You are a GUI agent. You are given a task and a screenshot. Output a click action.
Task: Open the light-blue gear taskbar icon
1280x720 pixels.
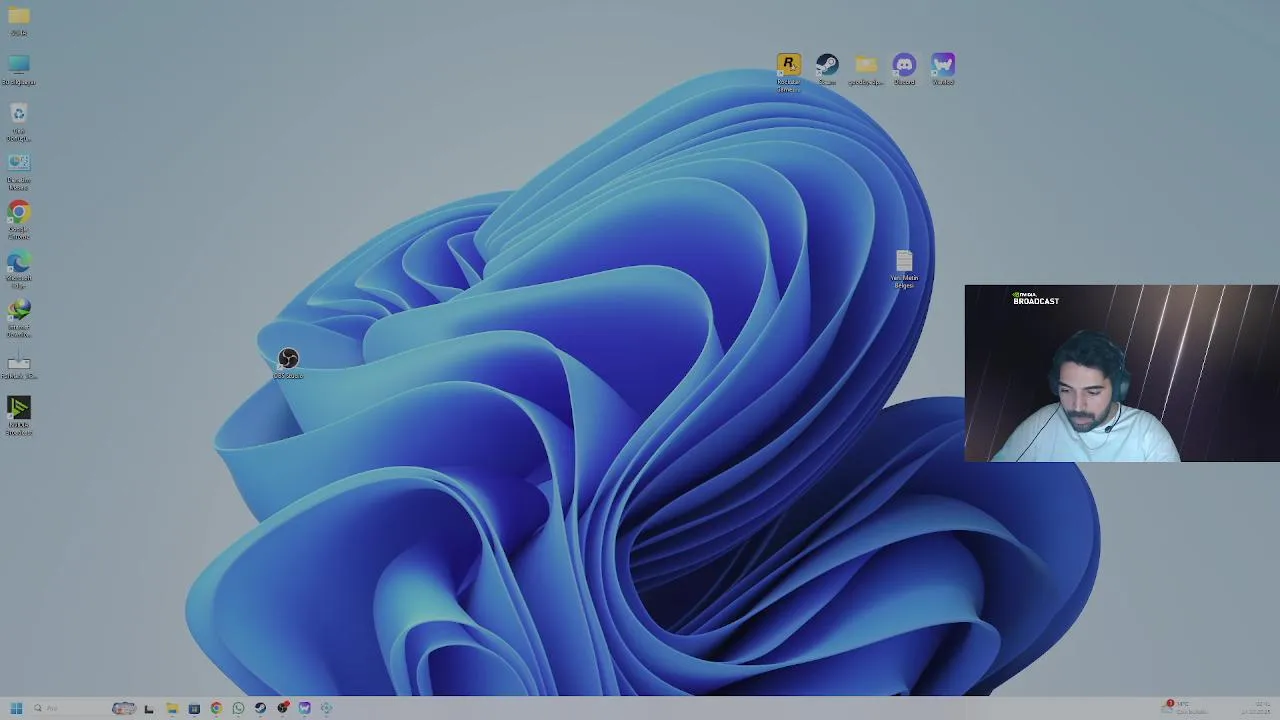[x=327, y=708]
